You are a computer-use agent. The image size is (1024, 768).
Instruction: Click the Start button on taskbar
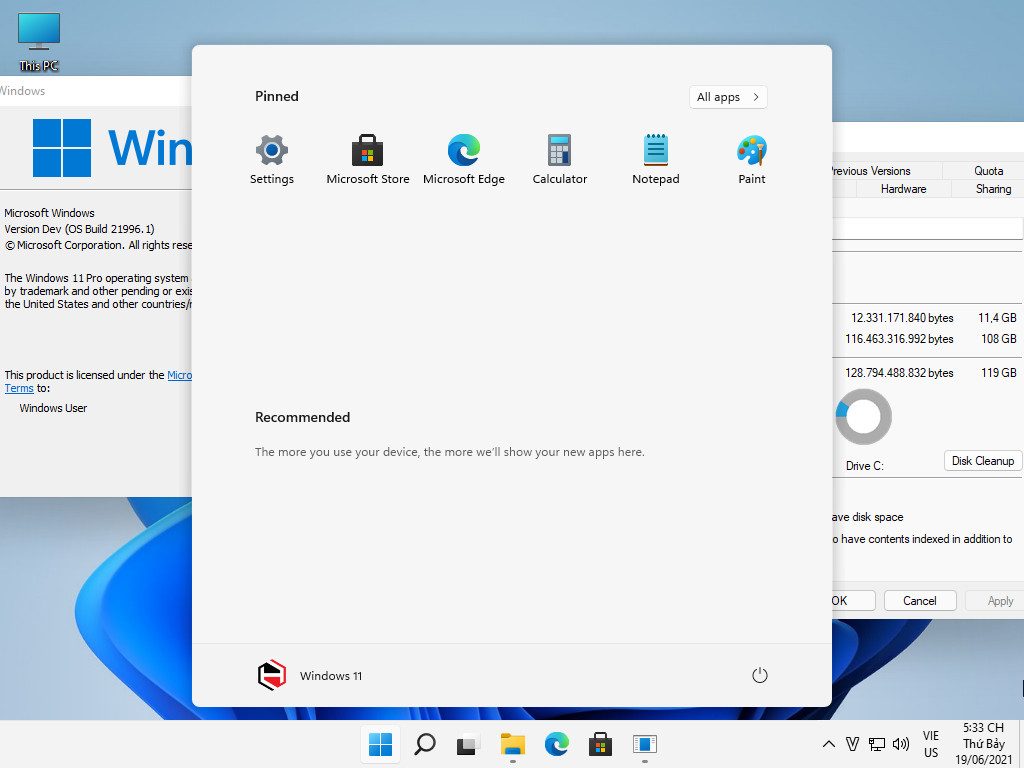click(x=380, y=744)
